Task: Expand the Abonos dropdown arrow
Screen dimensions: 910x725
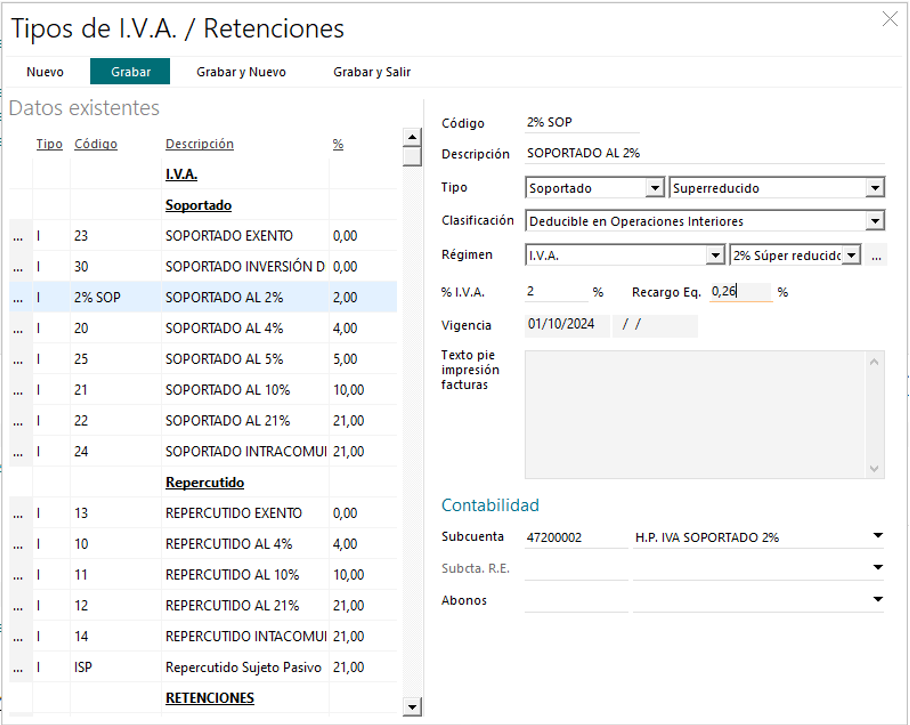Action: 878,600
